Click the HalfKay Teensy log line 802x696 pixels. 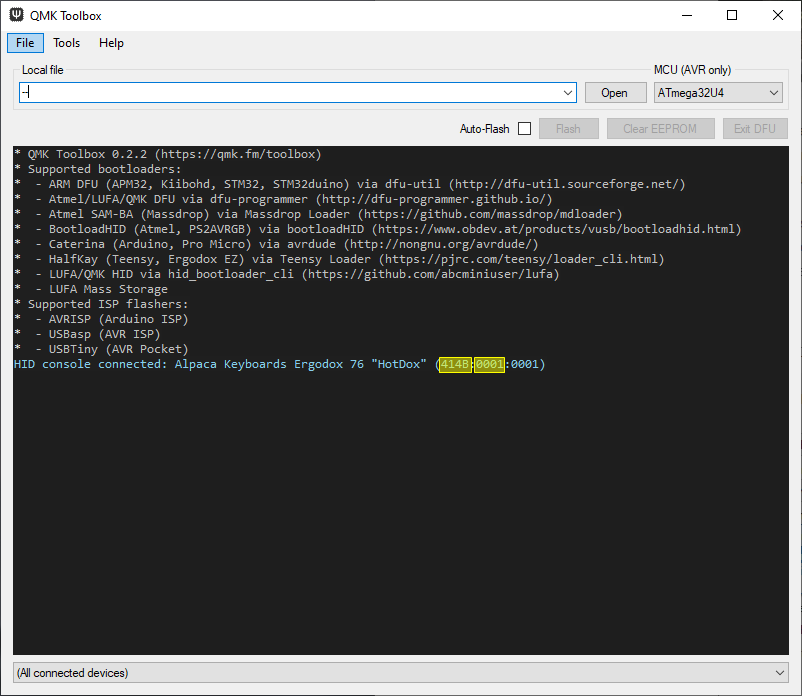pyautogui.click(x=339, y=259)
